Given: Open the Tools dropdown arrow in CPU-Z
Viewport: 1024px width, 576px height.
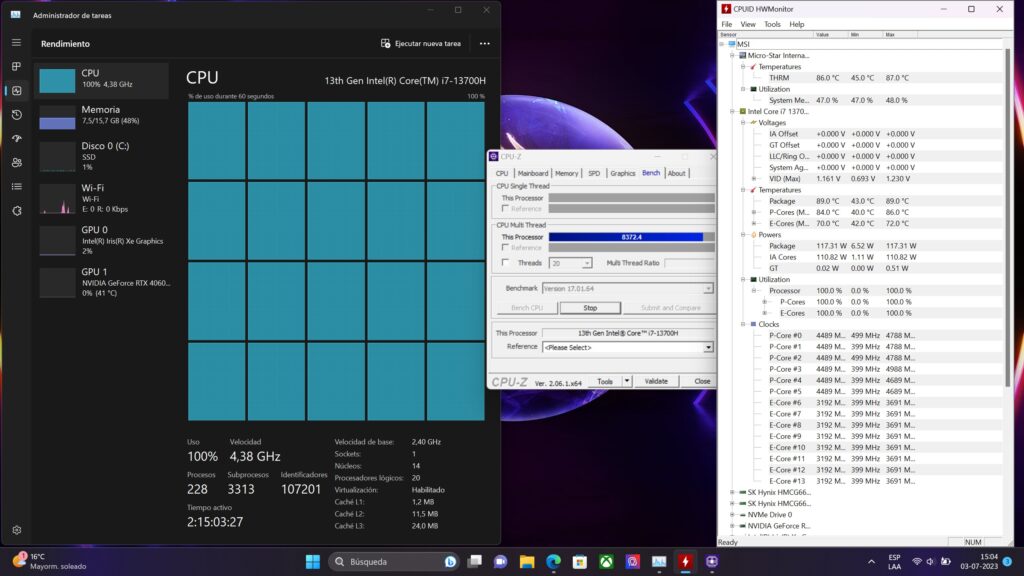Looking at the screenshot, I should (627, 381).
